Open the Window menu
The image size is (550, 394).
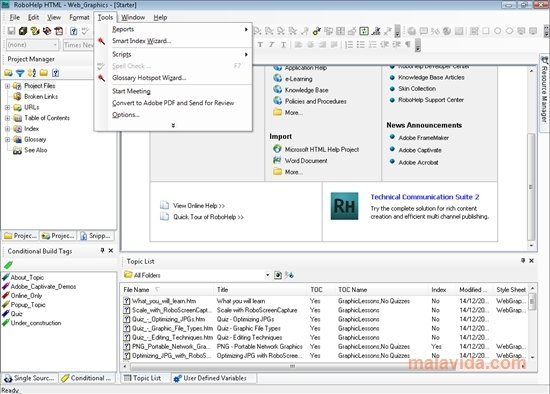click(133, 17)
